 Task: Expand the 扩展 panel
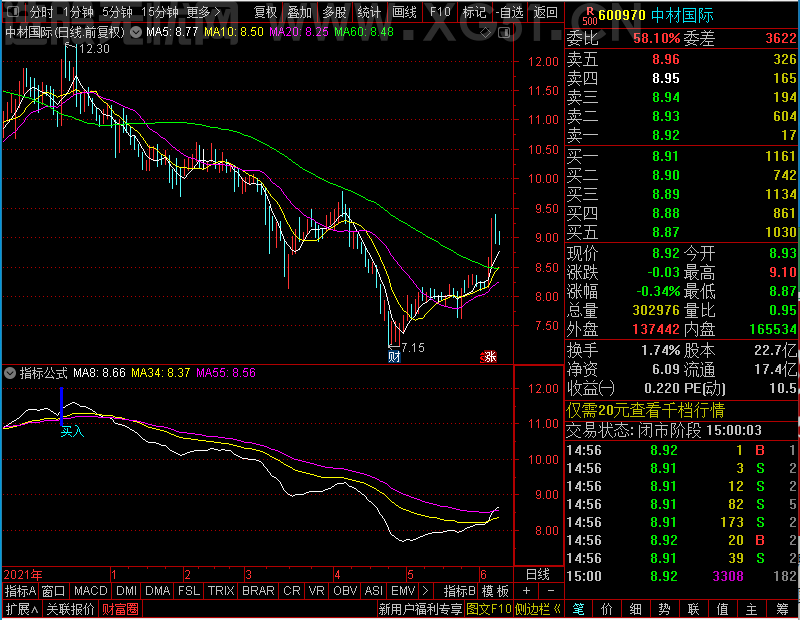pyautogui.click(x=22, y=609)
